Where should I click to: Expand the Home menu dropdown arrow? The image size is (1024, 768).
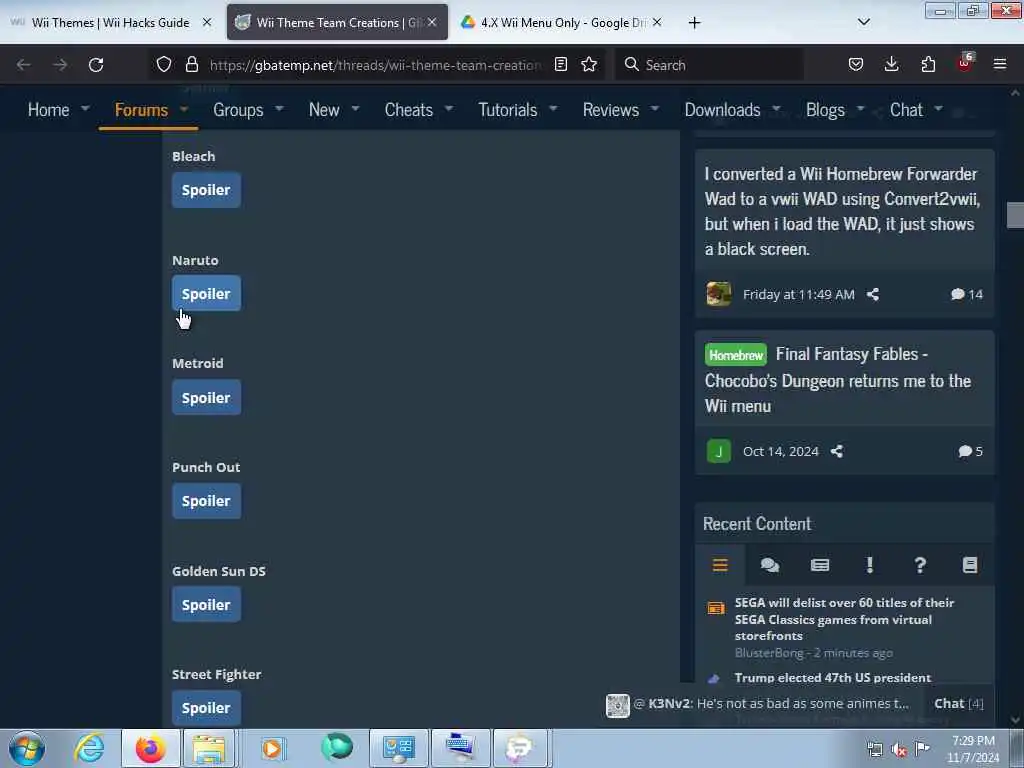(x=85, y=108)
